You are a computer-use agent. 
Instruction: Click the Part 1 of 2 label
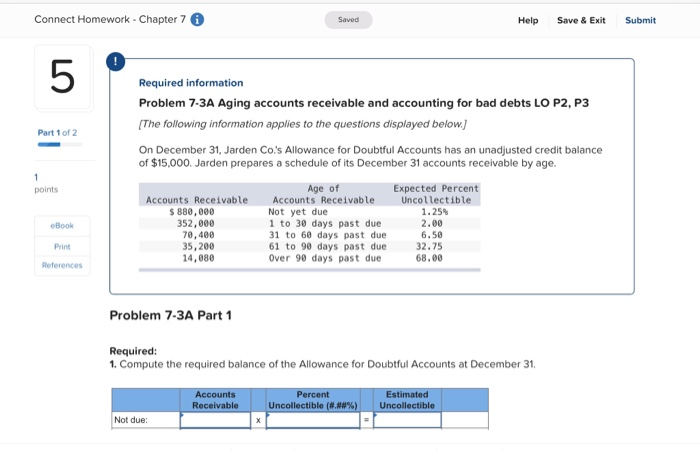coord(57,133)
